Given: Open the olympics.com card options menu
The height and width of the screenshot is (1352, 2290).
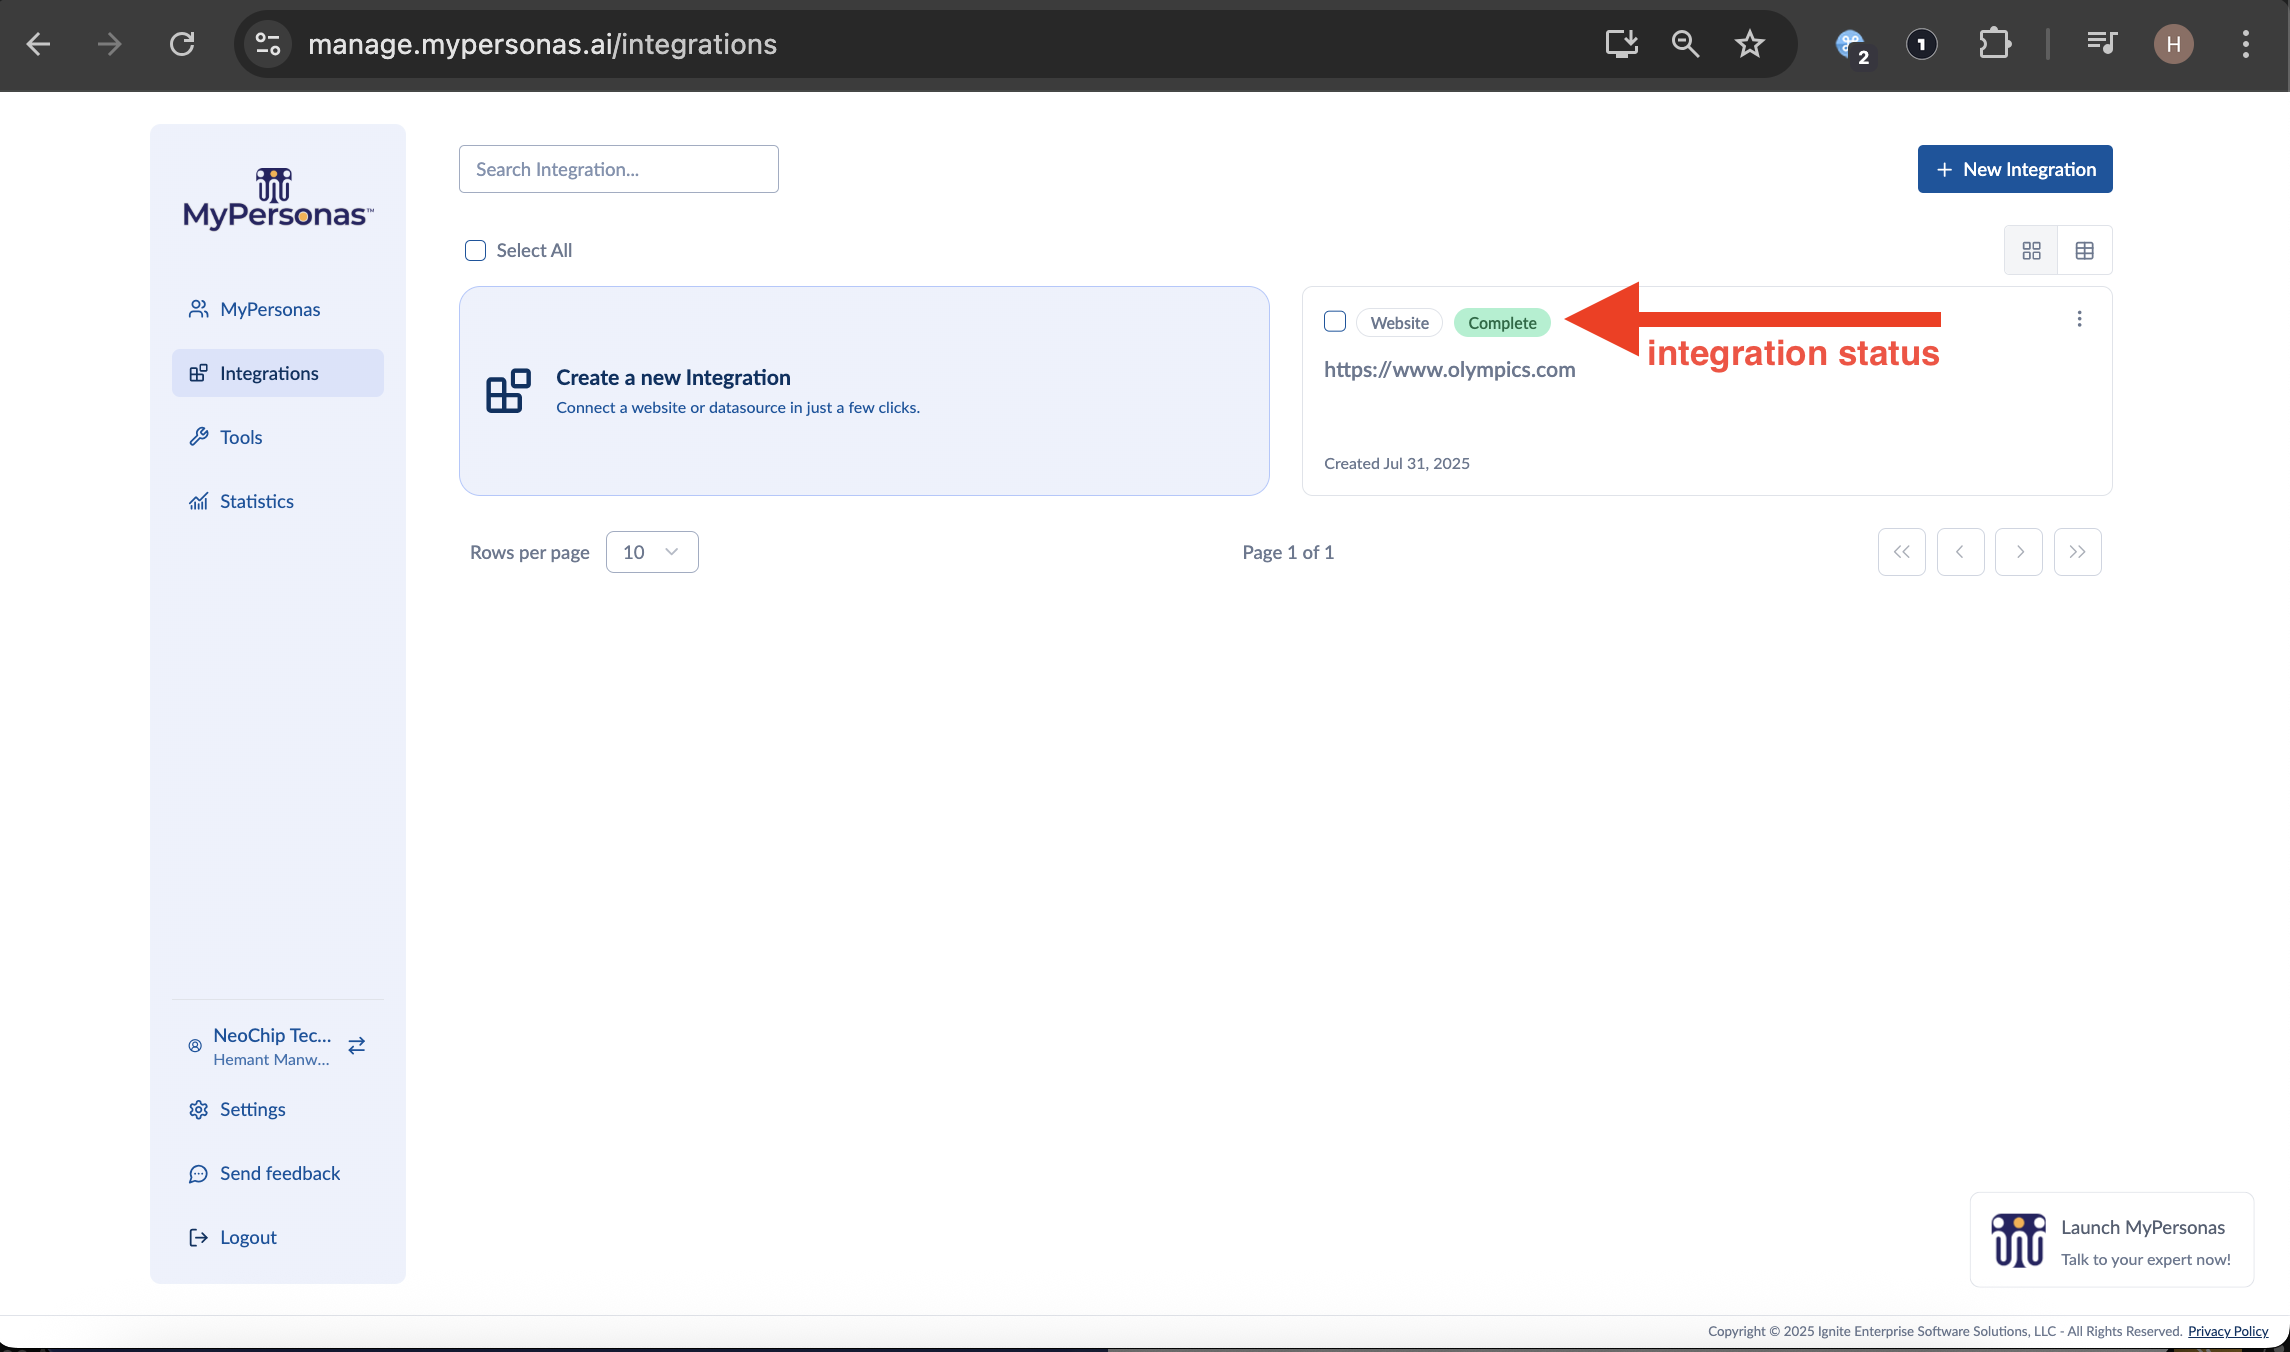Looking at the screenshot, I should click(x=2079, y=319).
